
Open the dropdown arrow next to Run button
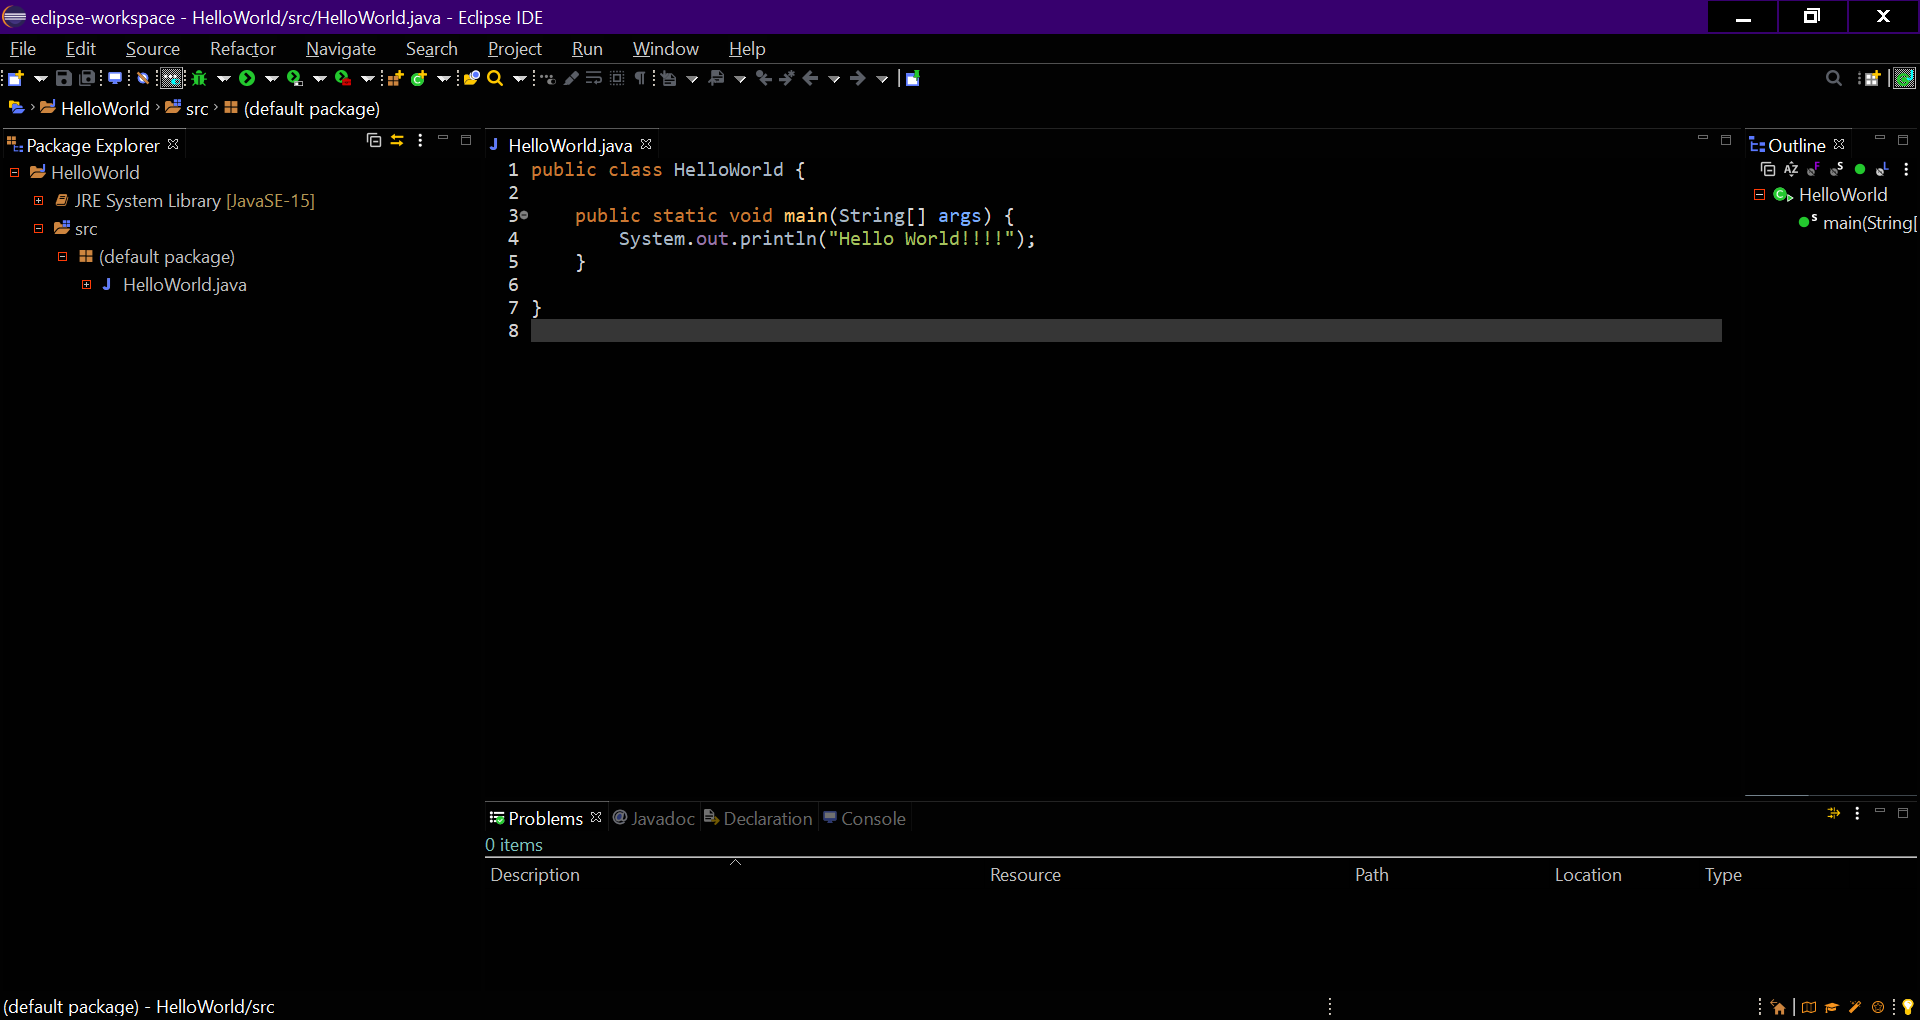click(271, 78)
